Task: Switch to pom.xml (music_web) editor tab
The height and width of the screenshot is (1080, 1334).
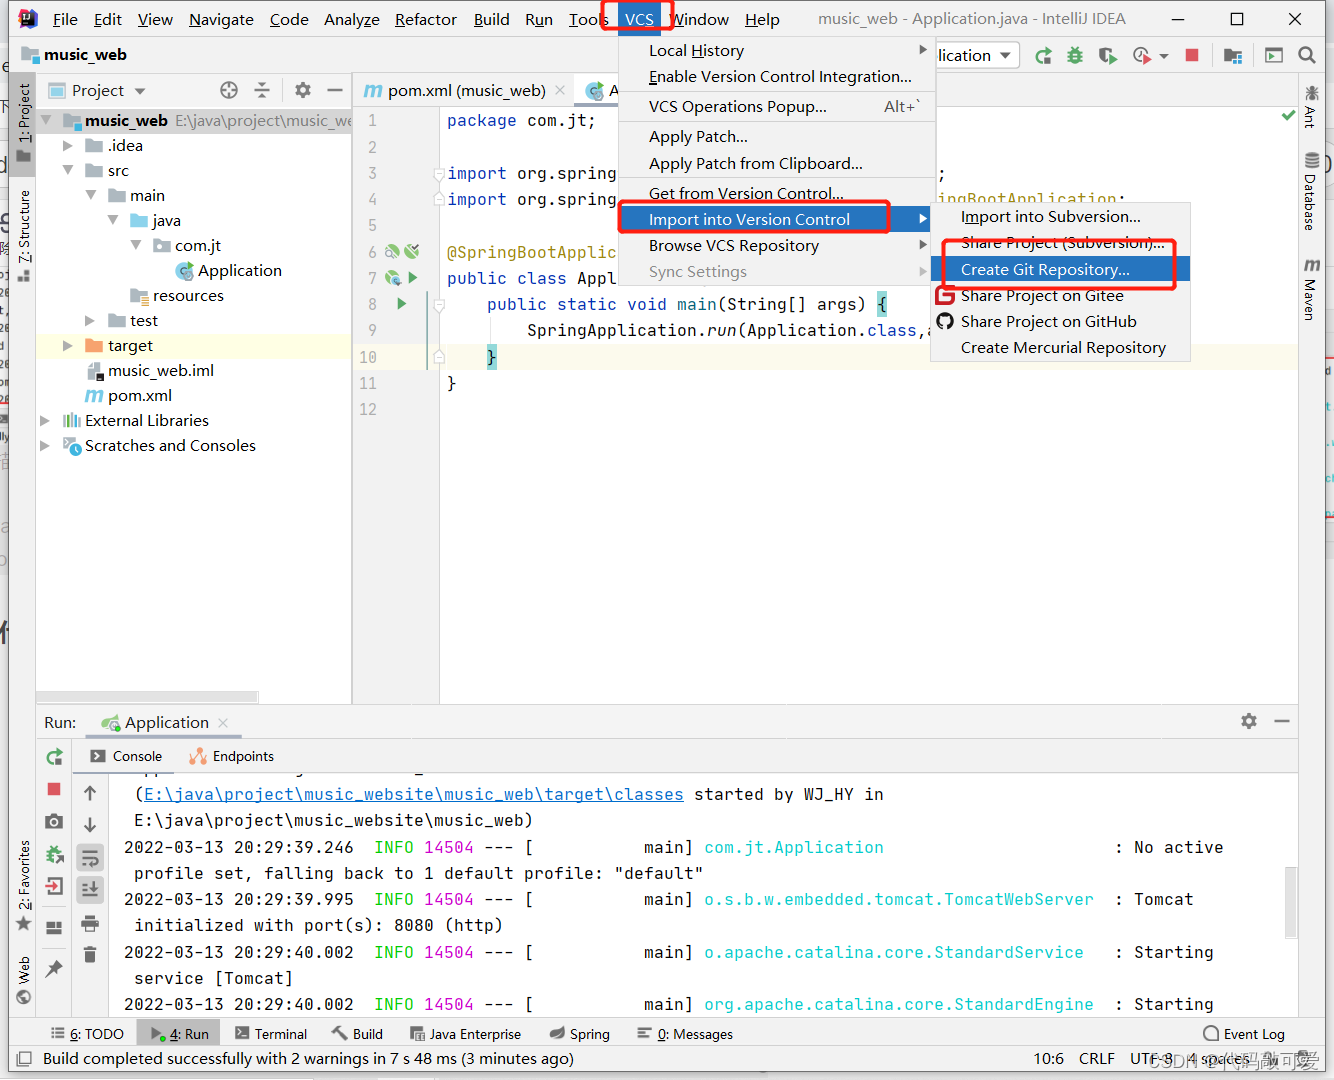Action: tap(466, 91)
